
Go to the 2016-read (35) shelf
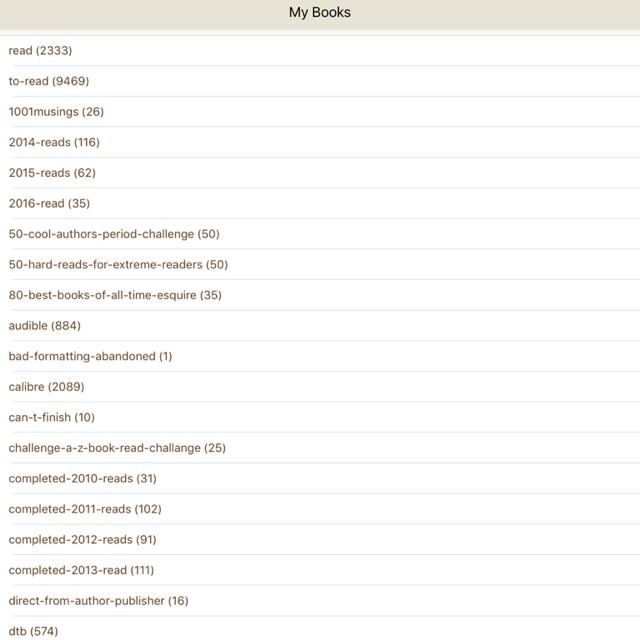49,203
